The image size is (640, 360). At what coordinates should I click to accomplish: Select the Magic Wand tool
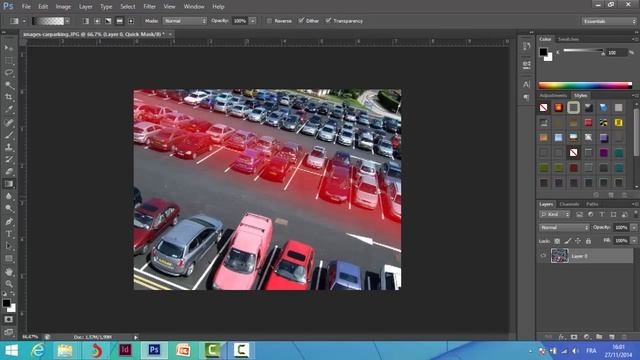coord(9,85)
